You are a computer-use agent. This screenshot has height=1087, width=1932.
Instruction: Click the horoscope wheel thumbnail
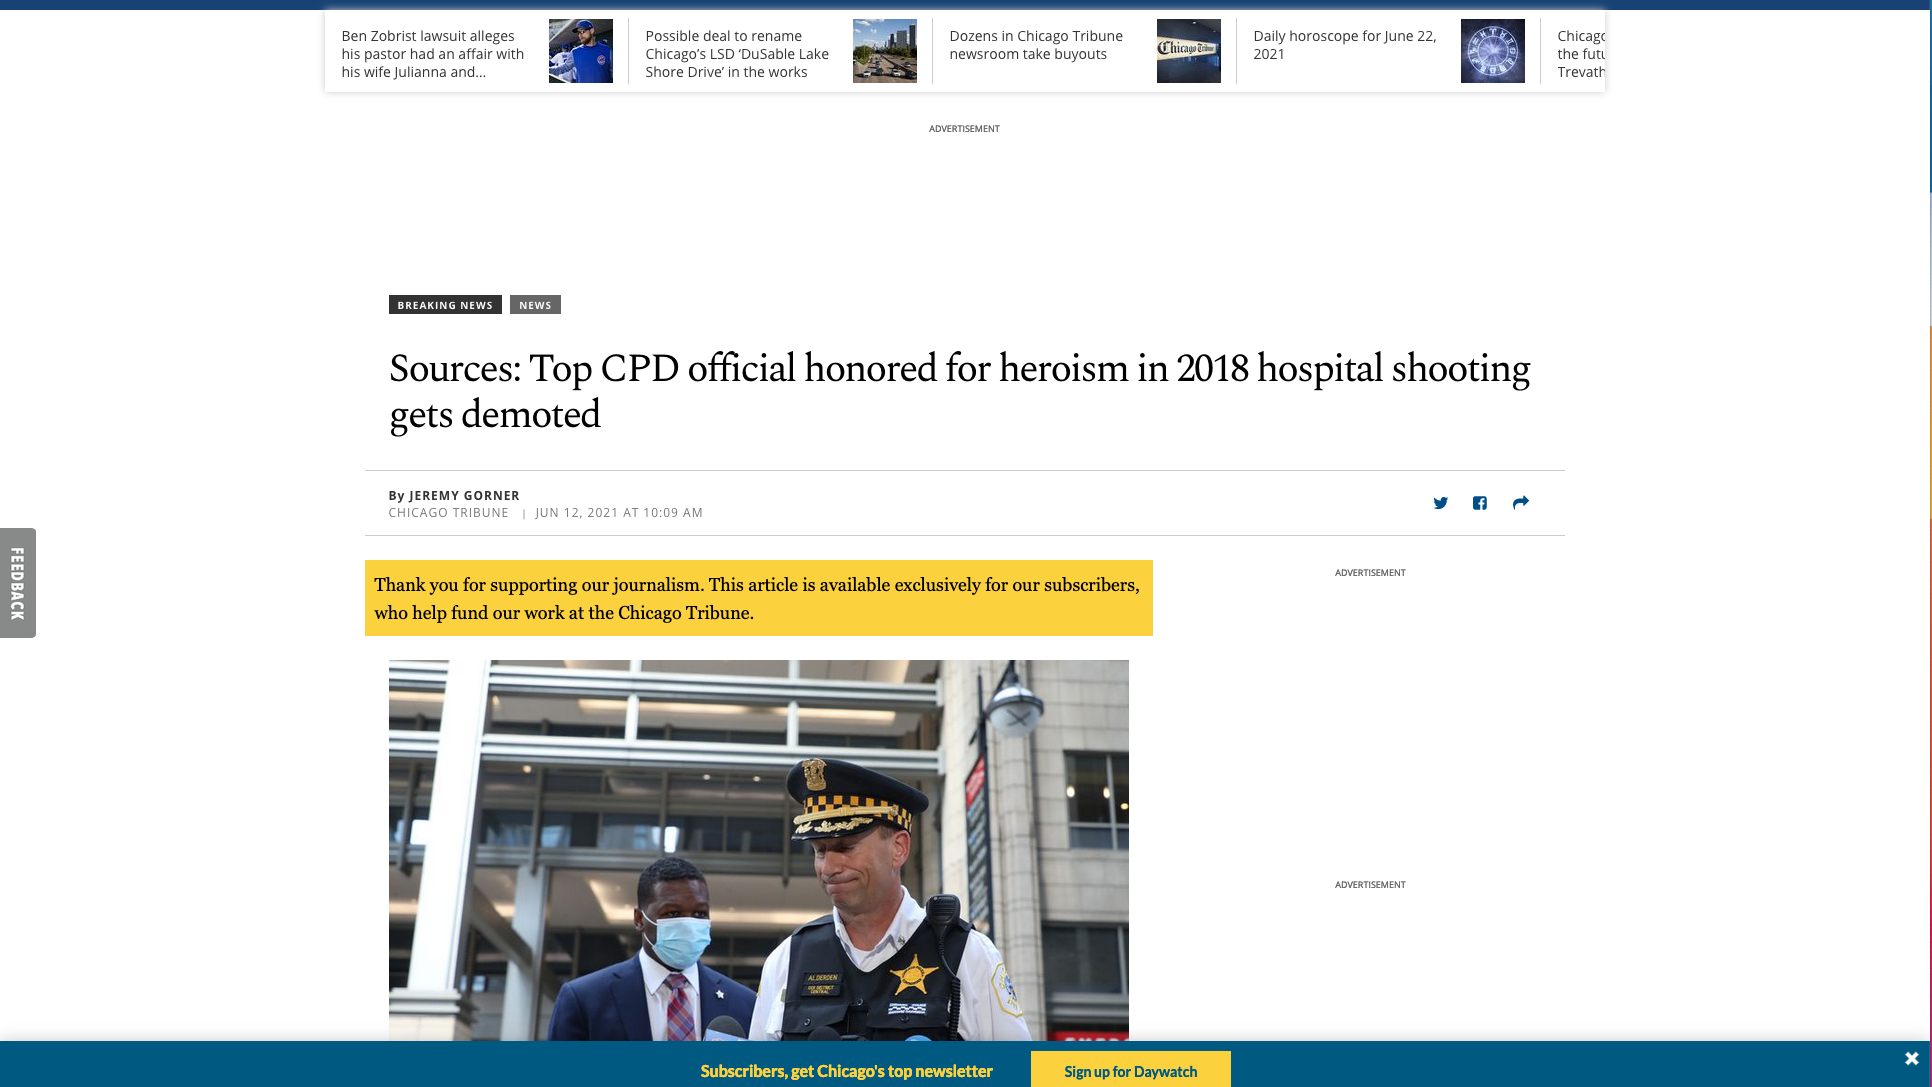(1493, 51)
